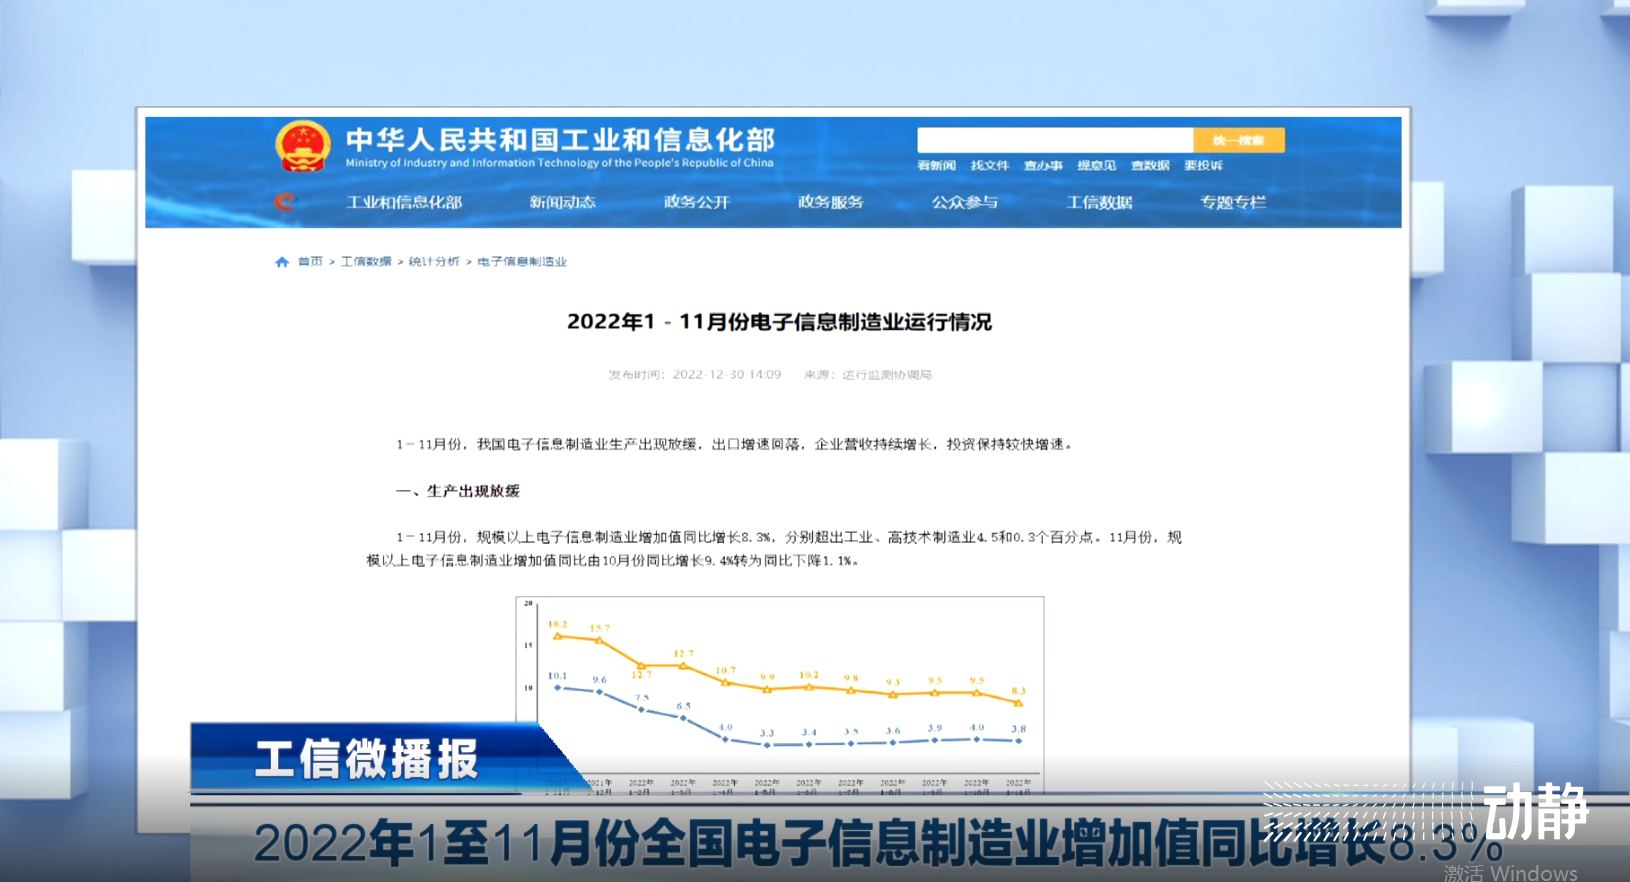1630x882 pixels.
Task: Click the 统计分析 breadcrumb link
Action: click(434, 262)
